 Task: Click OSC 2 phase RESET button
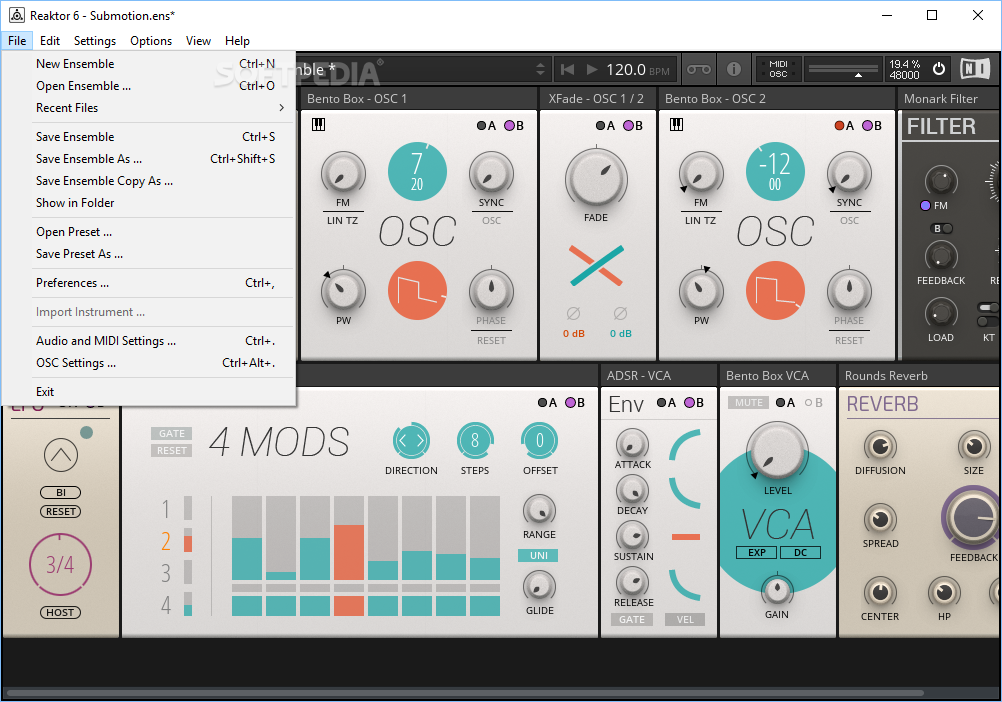coord(849,340)
